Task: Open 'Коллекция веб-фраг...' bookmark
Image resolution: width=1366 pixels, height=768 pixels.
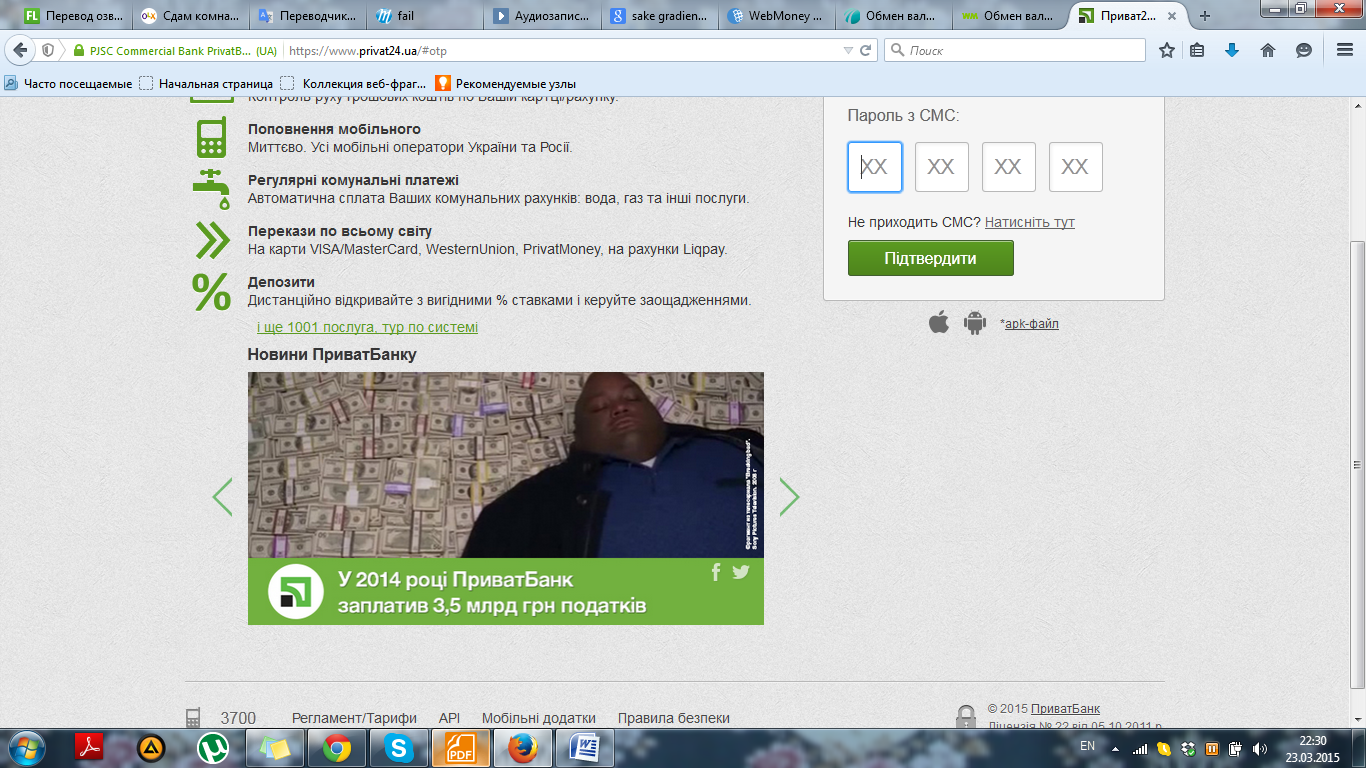Action: (354, 84)
